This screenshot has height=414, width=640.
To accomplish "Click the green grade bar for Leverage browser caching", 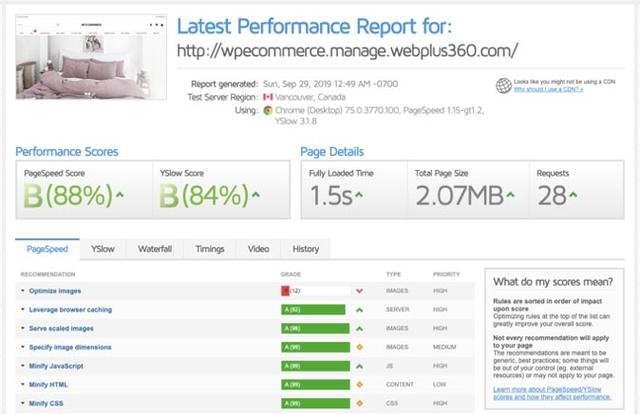I will tap(313, 309).
